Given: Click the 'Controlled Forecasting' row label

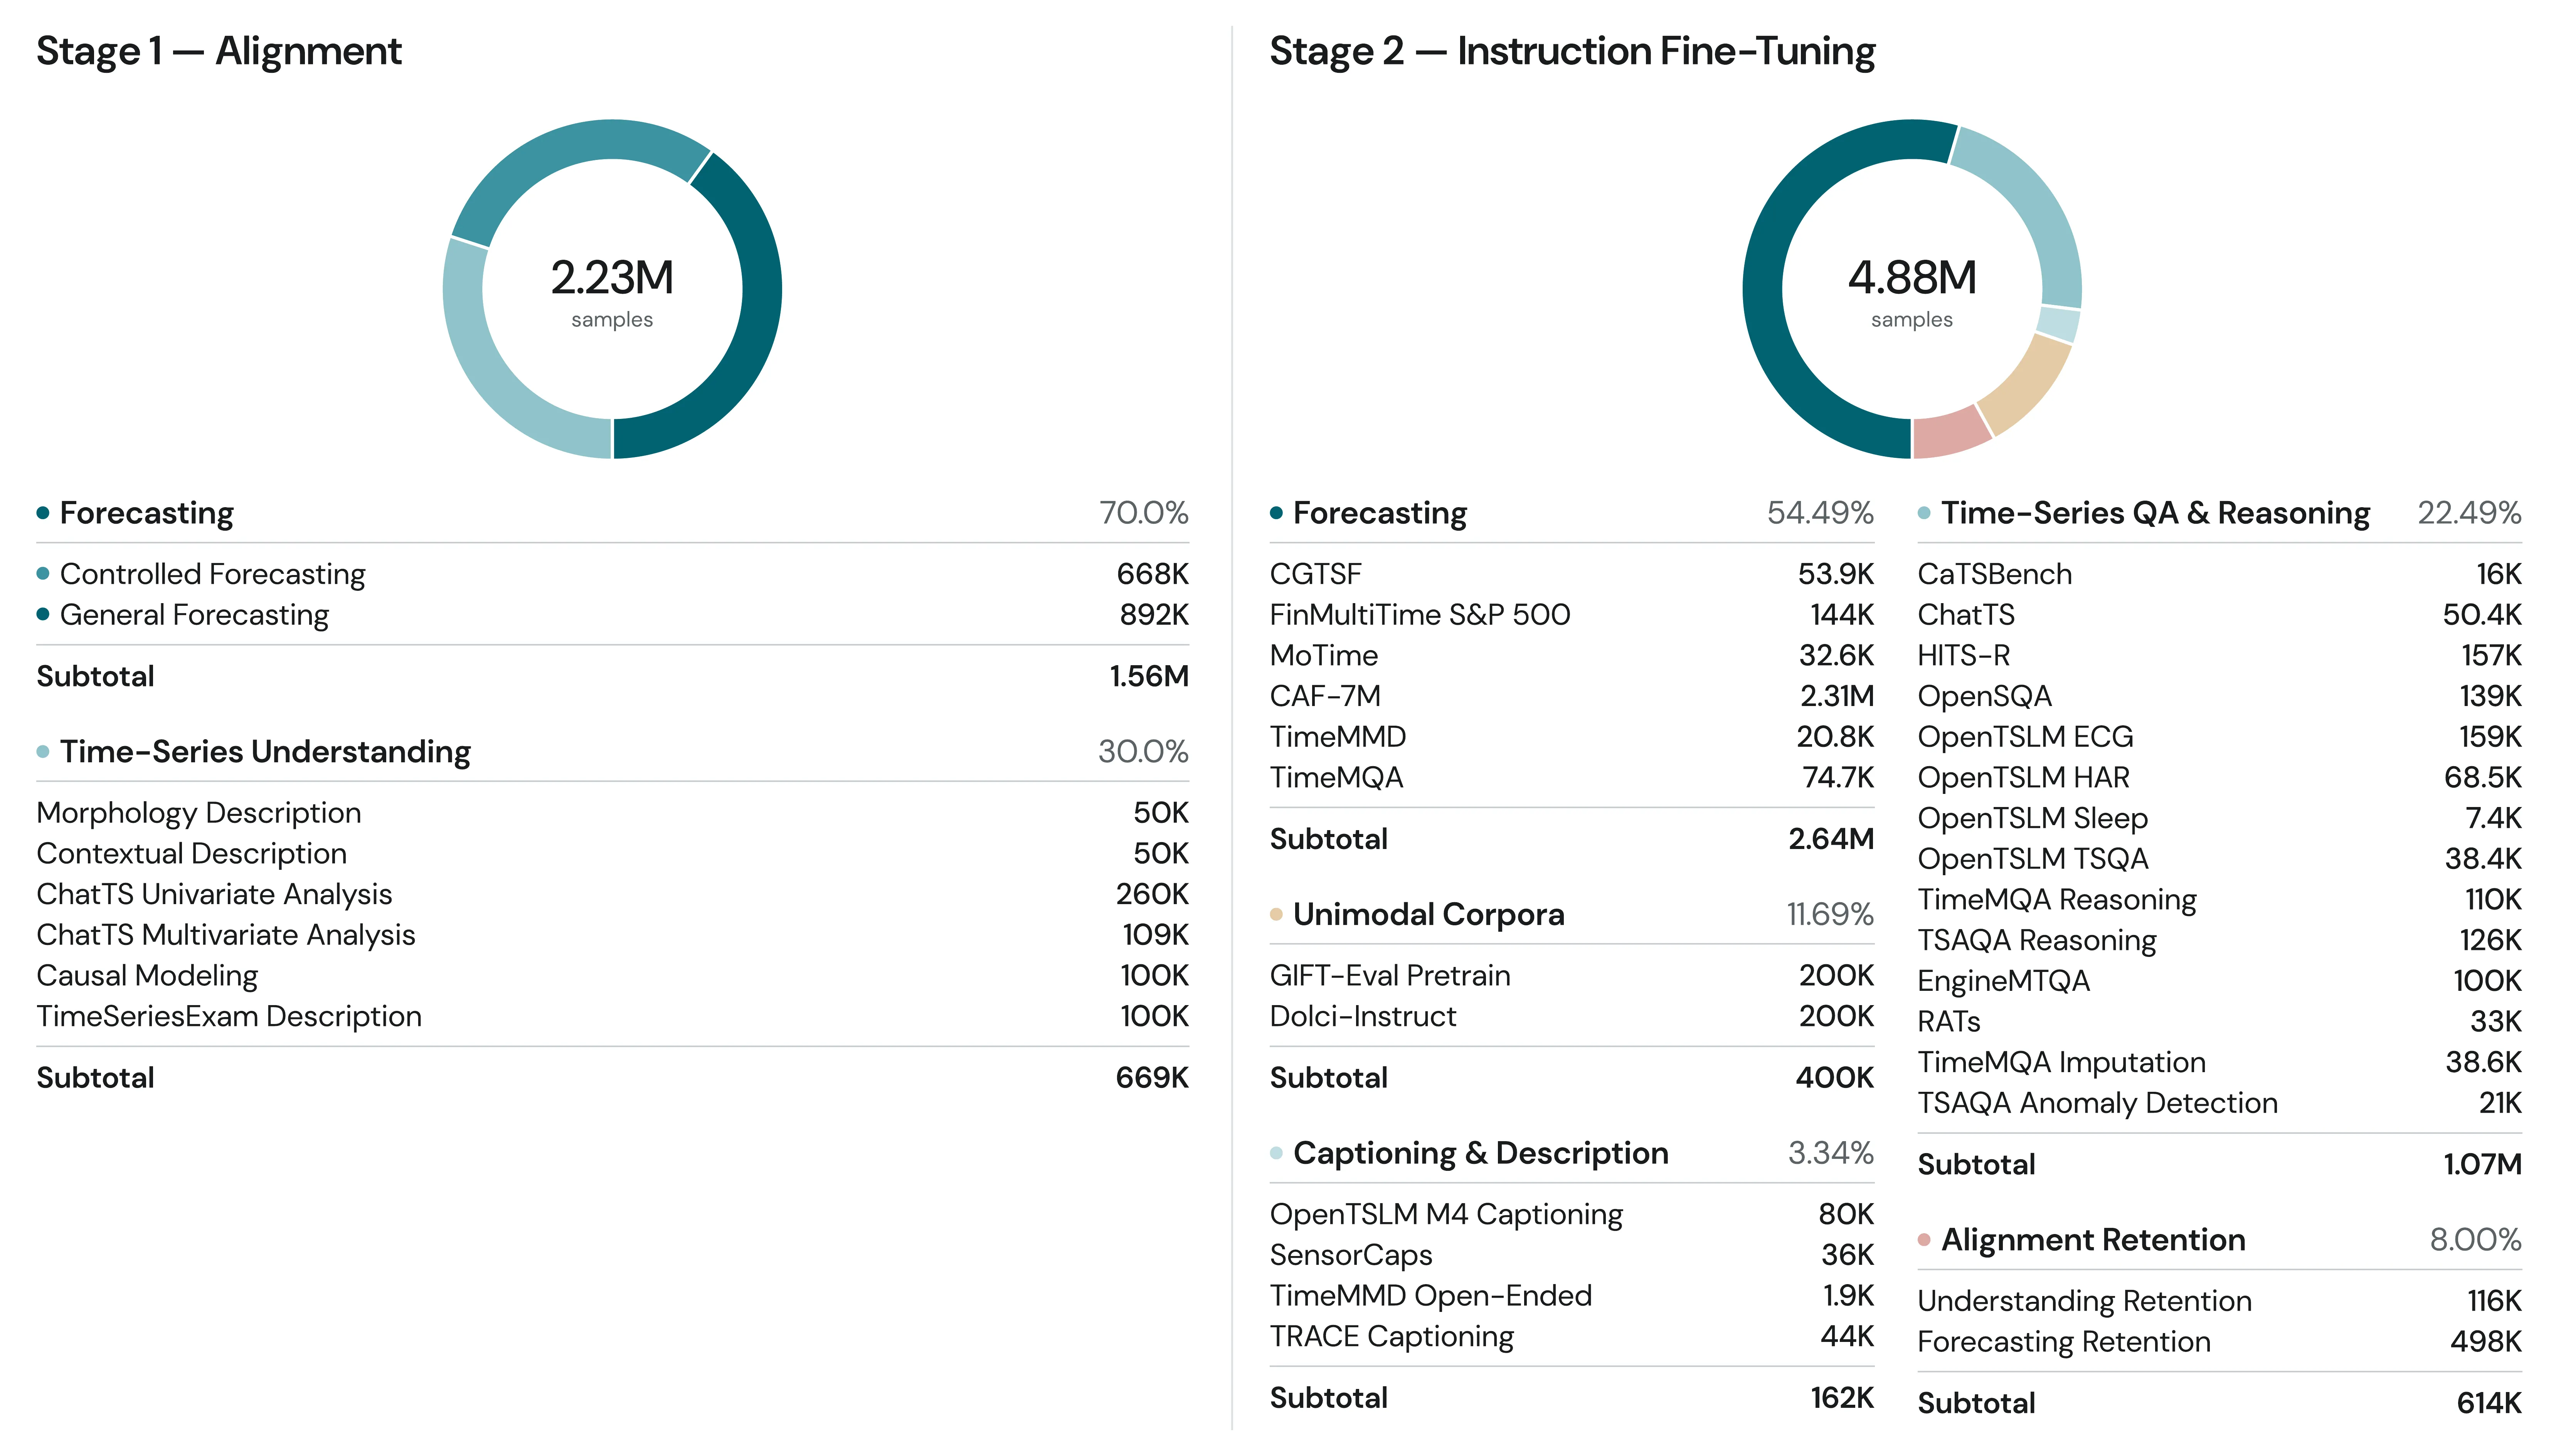Looking at the screenshot, I should [213, 574].
